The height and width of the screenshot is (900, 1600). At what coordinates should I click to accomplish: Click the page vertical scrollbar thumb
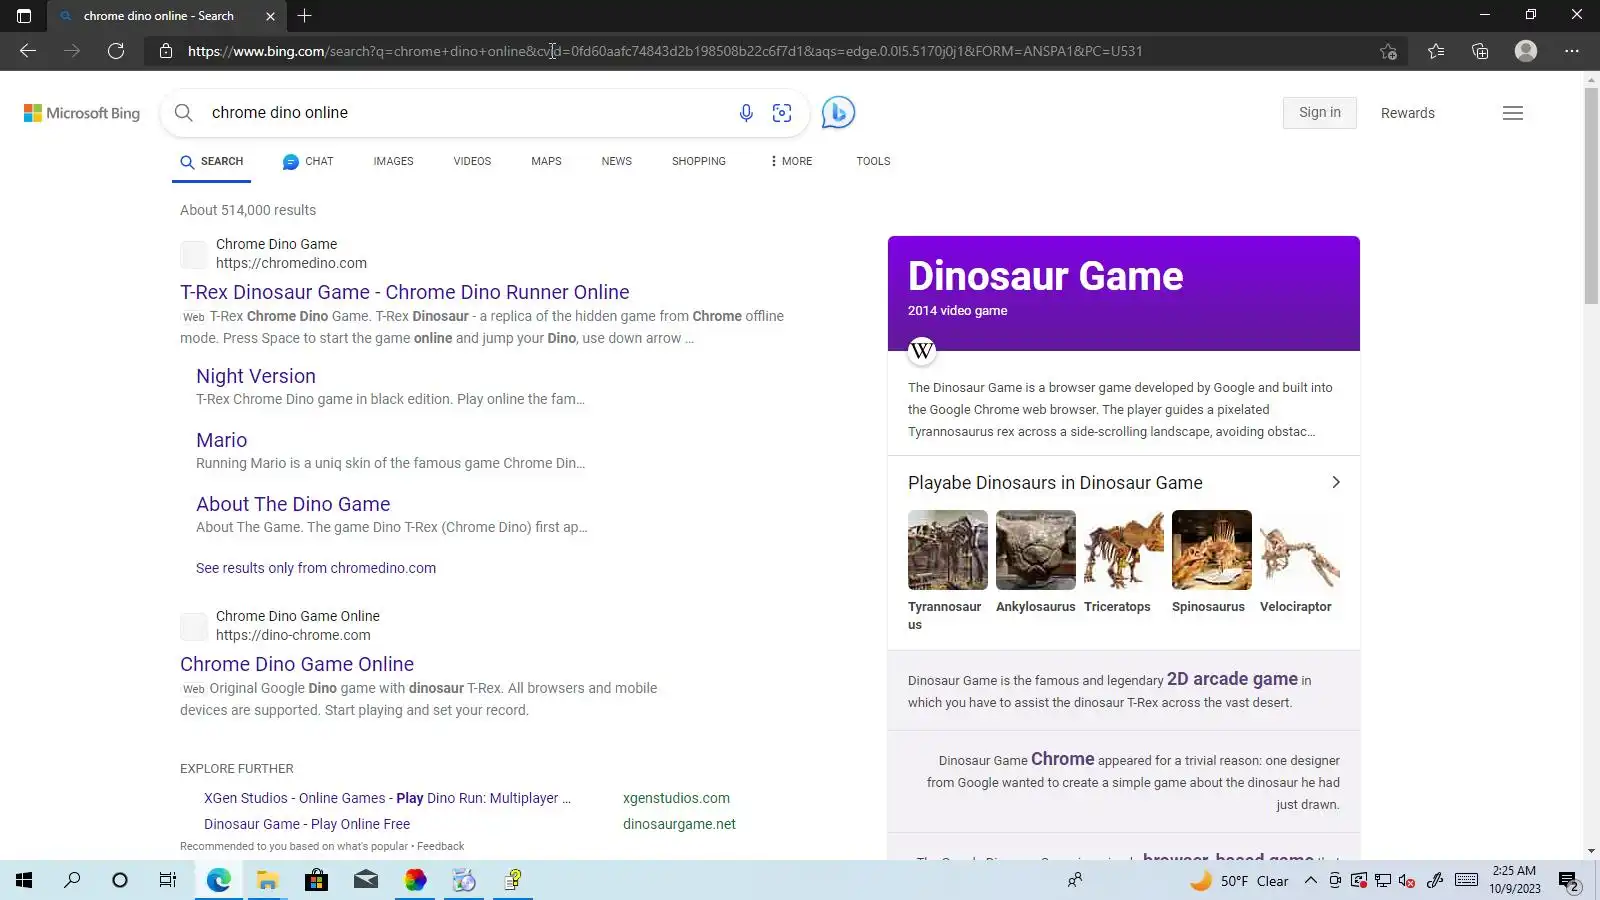click(x=1591, y=195)
